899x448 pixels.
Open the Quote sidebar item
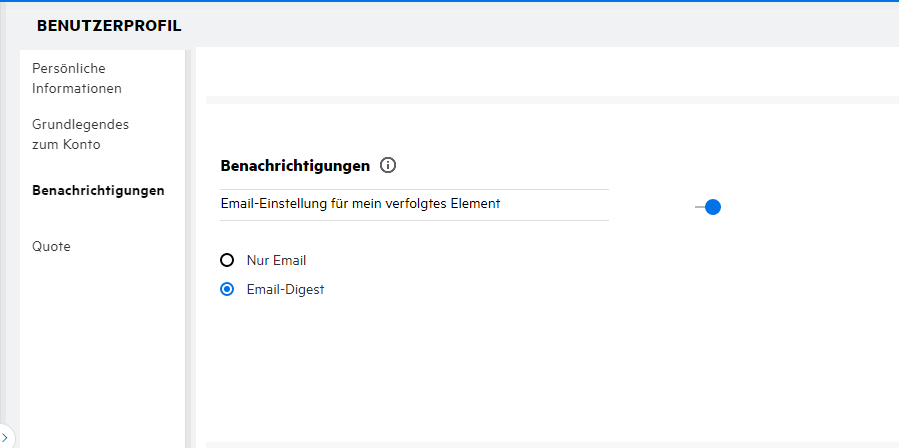click(52, 246)
